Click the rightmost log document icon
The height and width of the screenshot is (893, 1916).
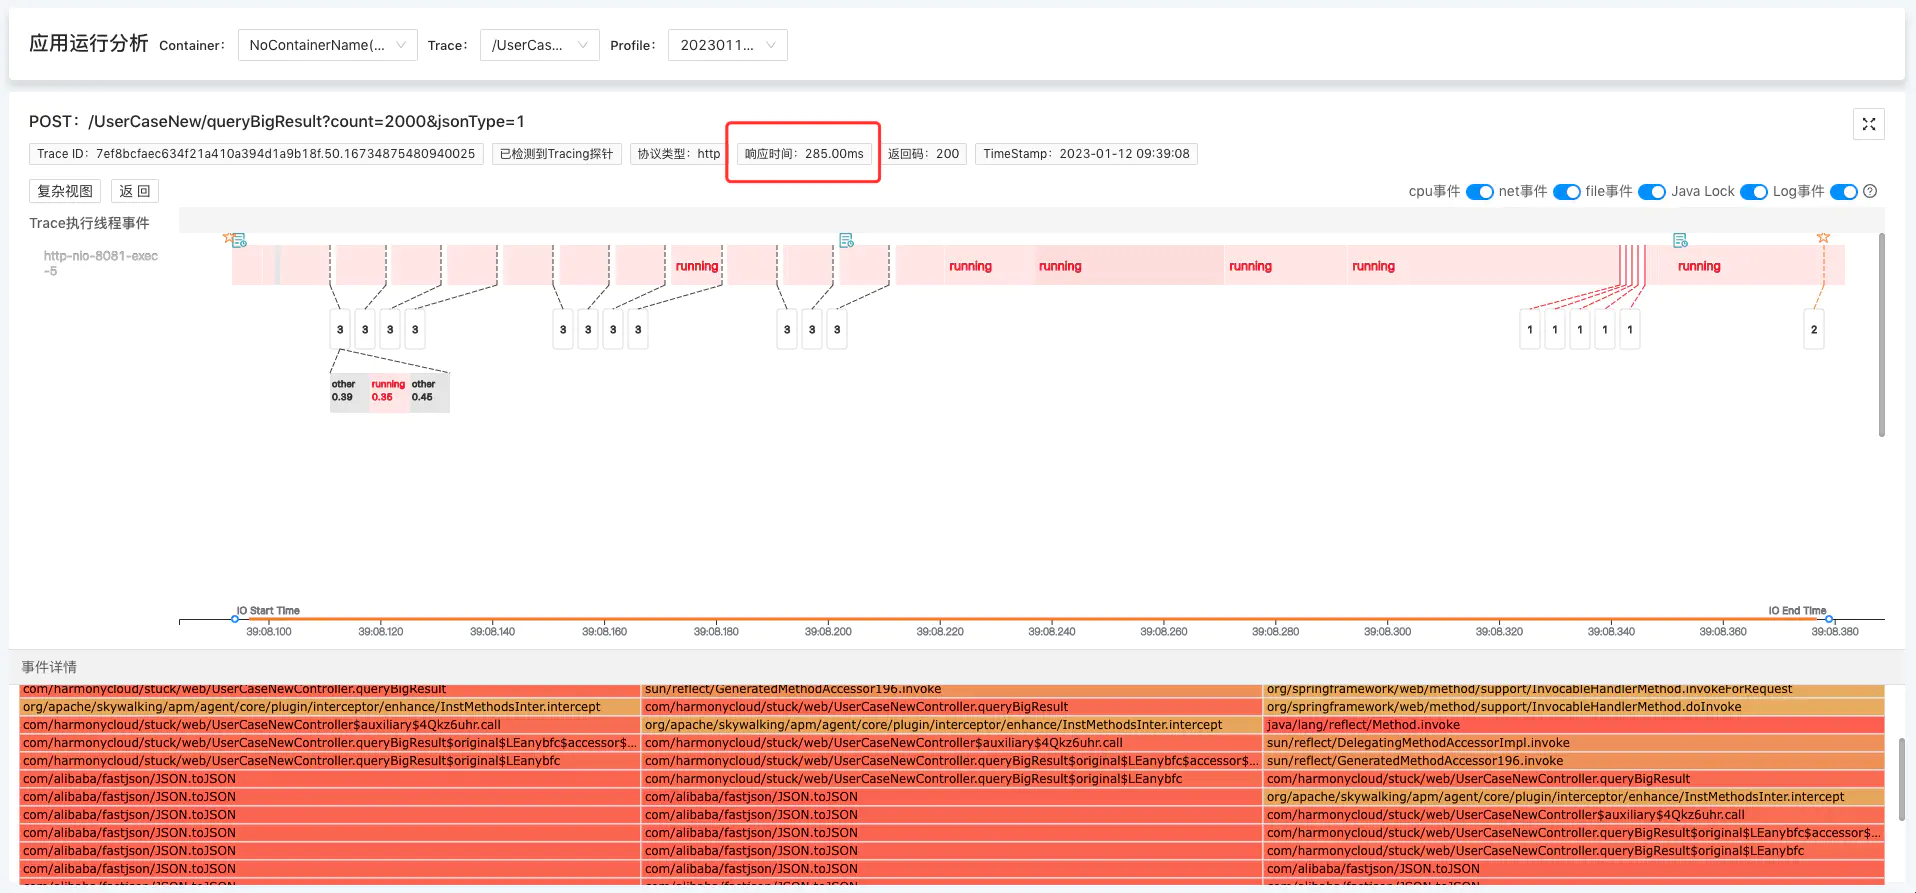[x=1680, y=240]
